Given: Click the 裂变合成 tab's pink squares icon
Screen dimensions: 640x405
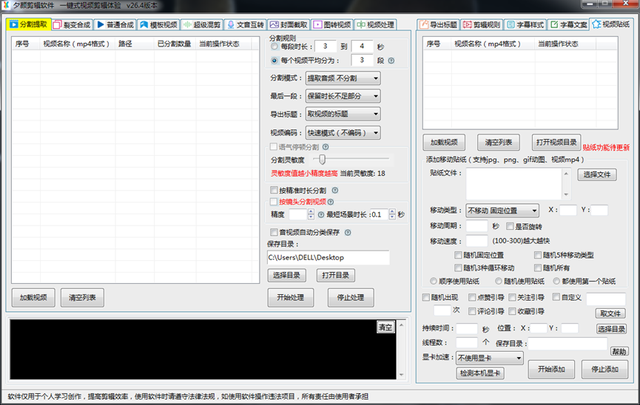Looking at the screenshot, I should [58, 25].
